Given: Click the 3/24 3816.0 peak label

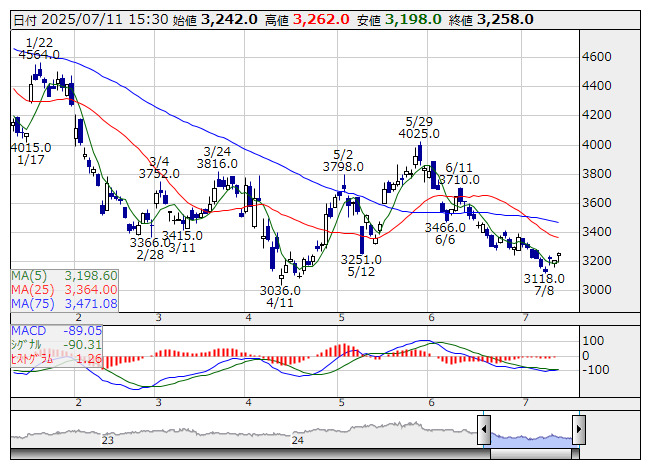Looking at the screenshot, I should [x=217, y=158].
